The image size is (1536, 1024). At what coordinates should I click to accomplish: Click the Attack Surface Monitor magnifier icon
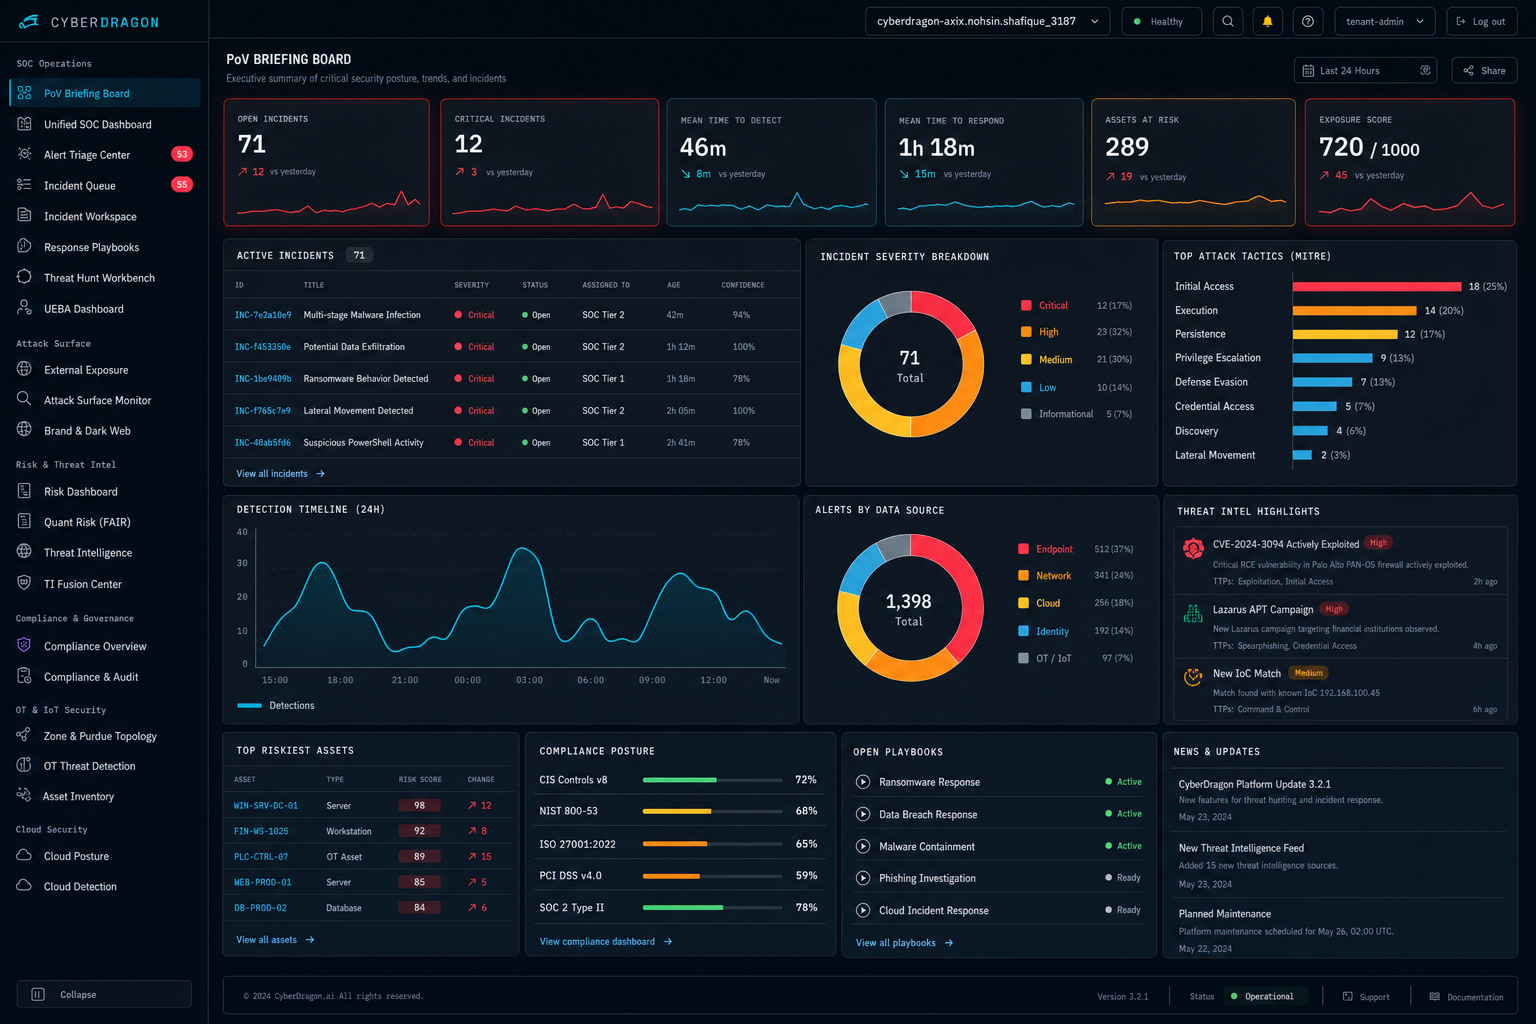(25, 399)
